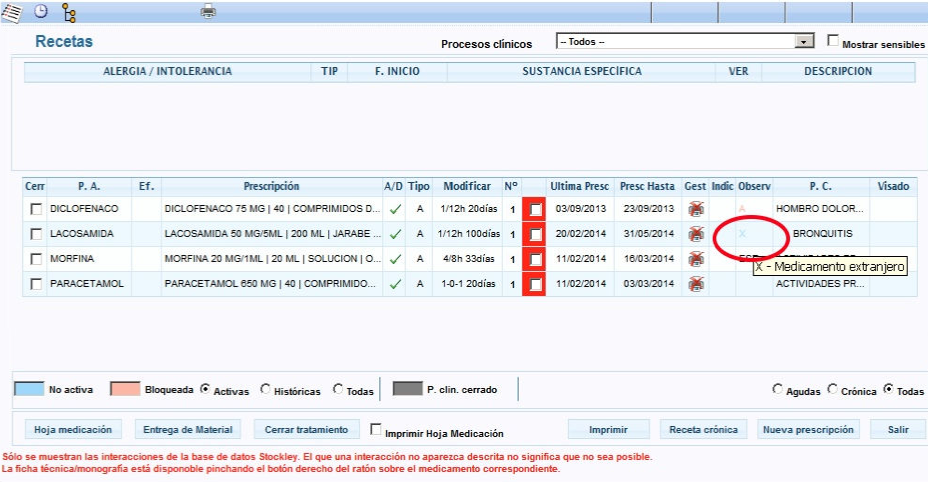Select the Históricas radio button
Viewport: 928px width, 482px height.
(x=266, y=389)
